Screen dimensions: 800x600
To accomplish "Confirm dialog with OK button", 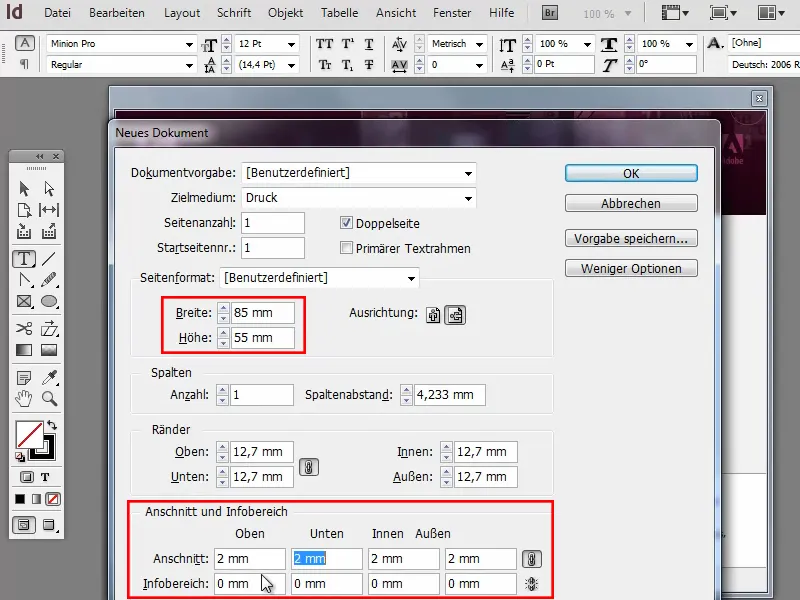I will pos(631,173).
